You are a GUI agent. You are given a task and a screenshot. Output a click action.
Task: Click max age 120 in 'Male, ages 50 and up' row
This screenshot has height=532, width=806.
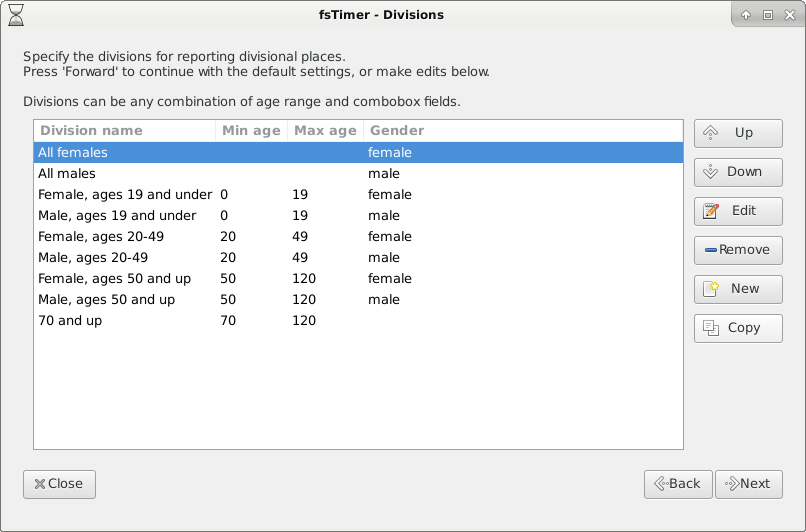pyautogui.click(x=304, y=300)
